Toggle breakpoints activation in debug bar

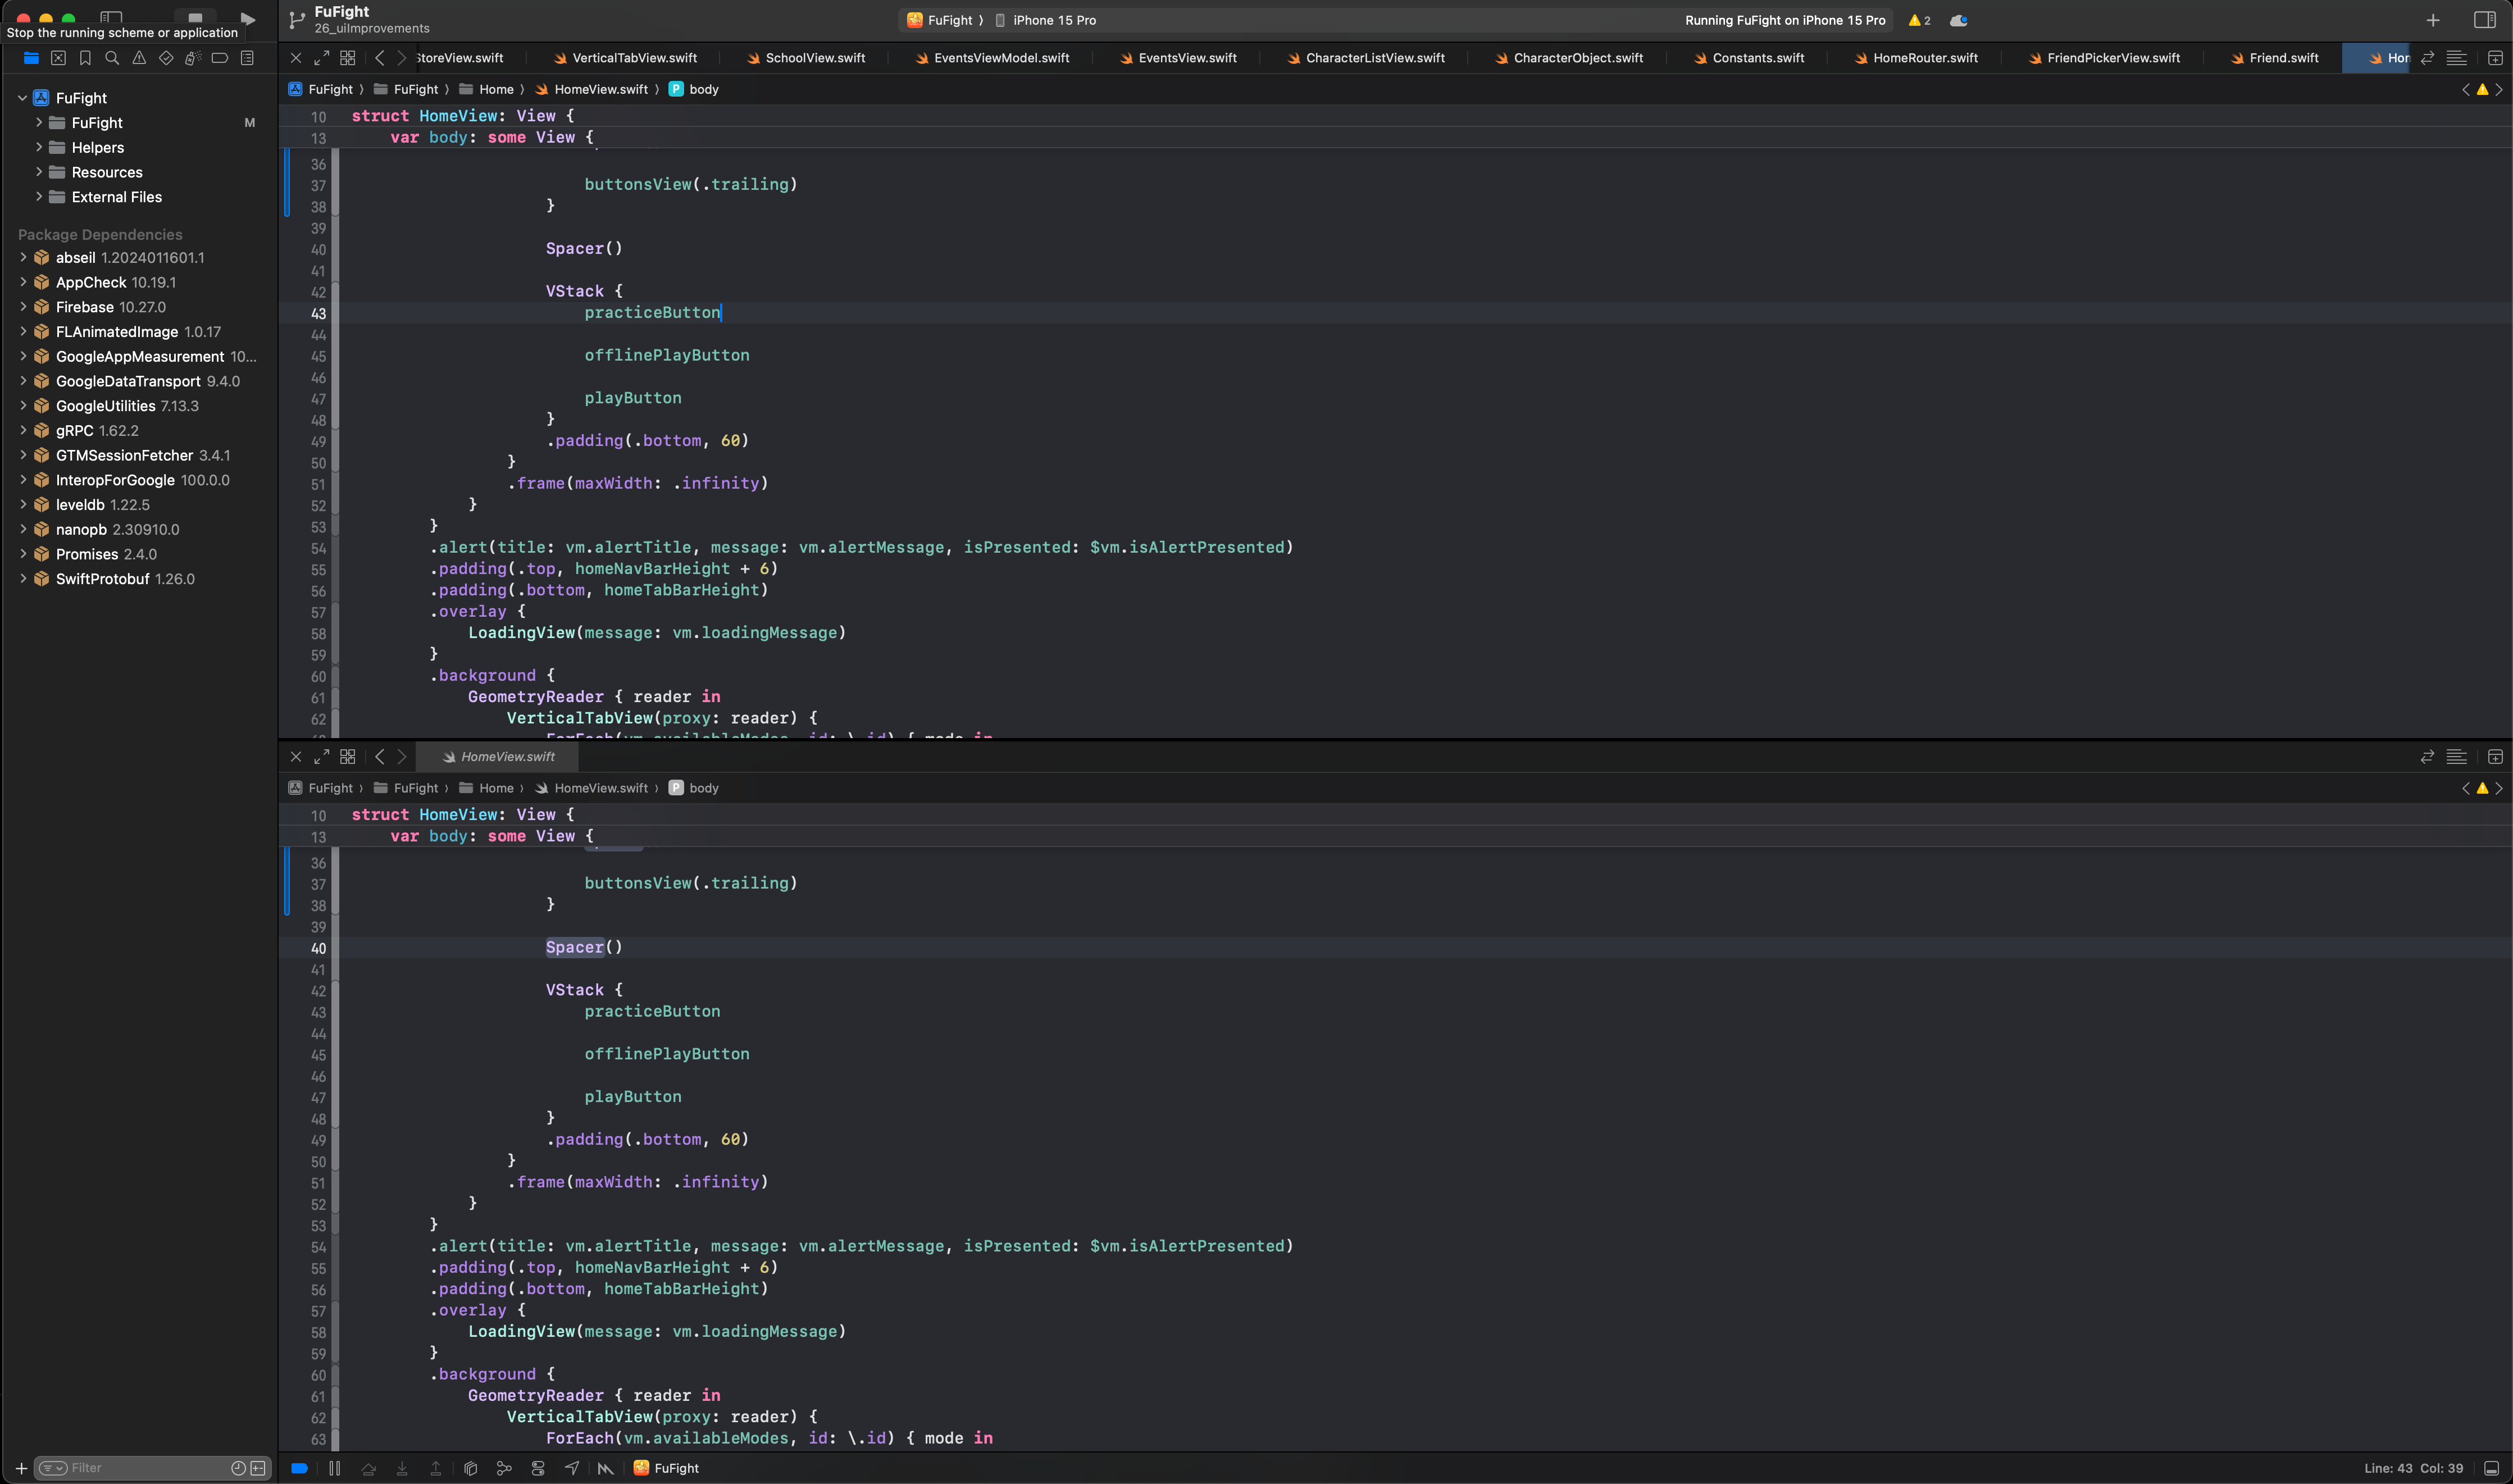coord(299,1468)
